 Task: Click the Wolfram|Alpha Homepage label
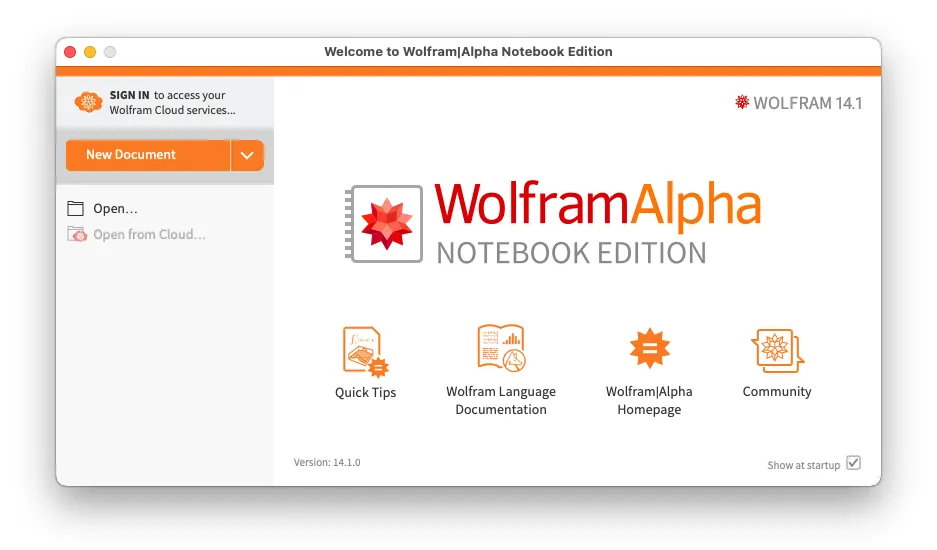pyautogui.click(x=649, y=401)
